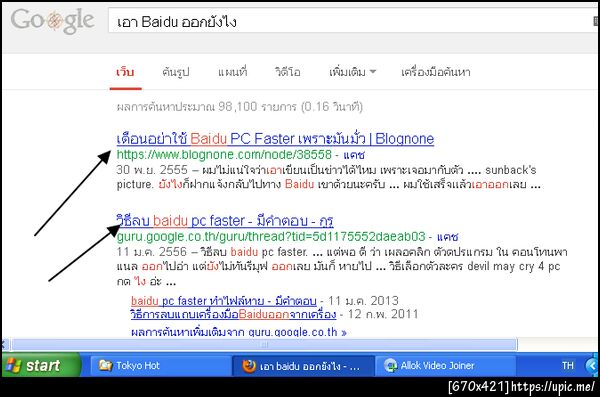The image size is (600, 397).
Task: Click the folder icon for Tokyo Hot
Action: pyautogui.click(x=106, y=365)
